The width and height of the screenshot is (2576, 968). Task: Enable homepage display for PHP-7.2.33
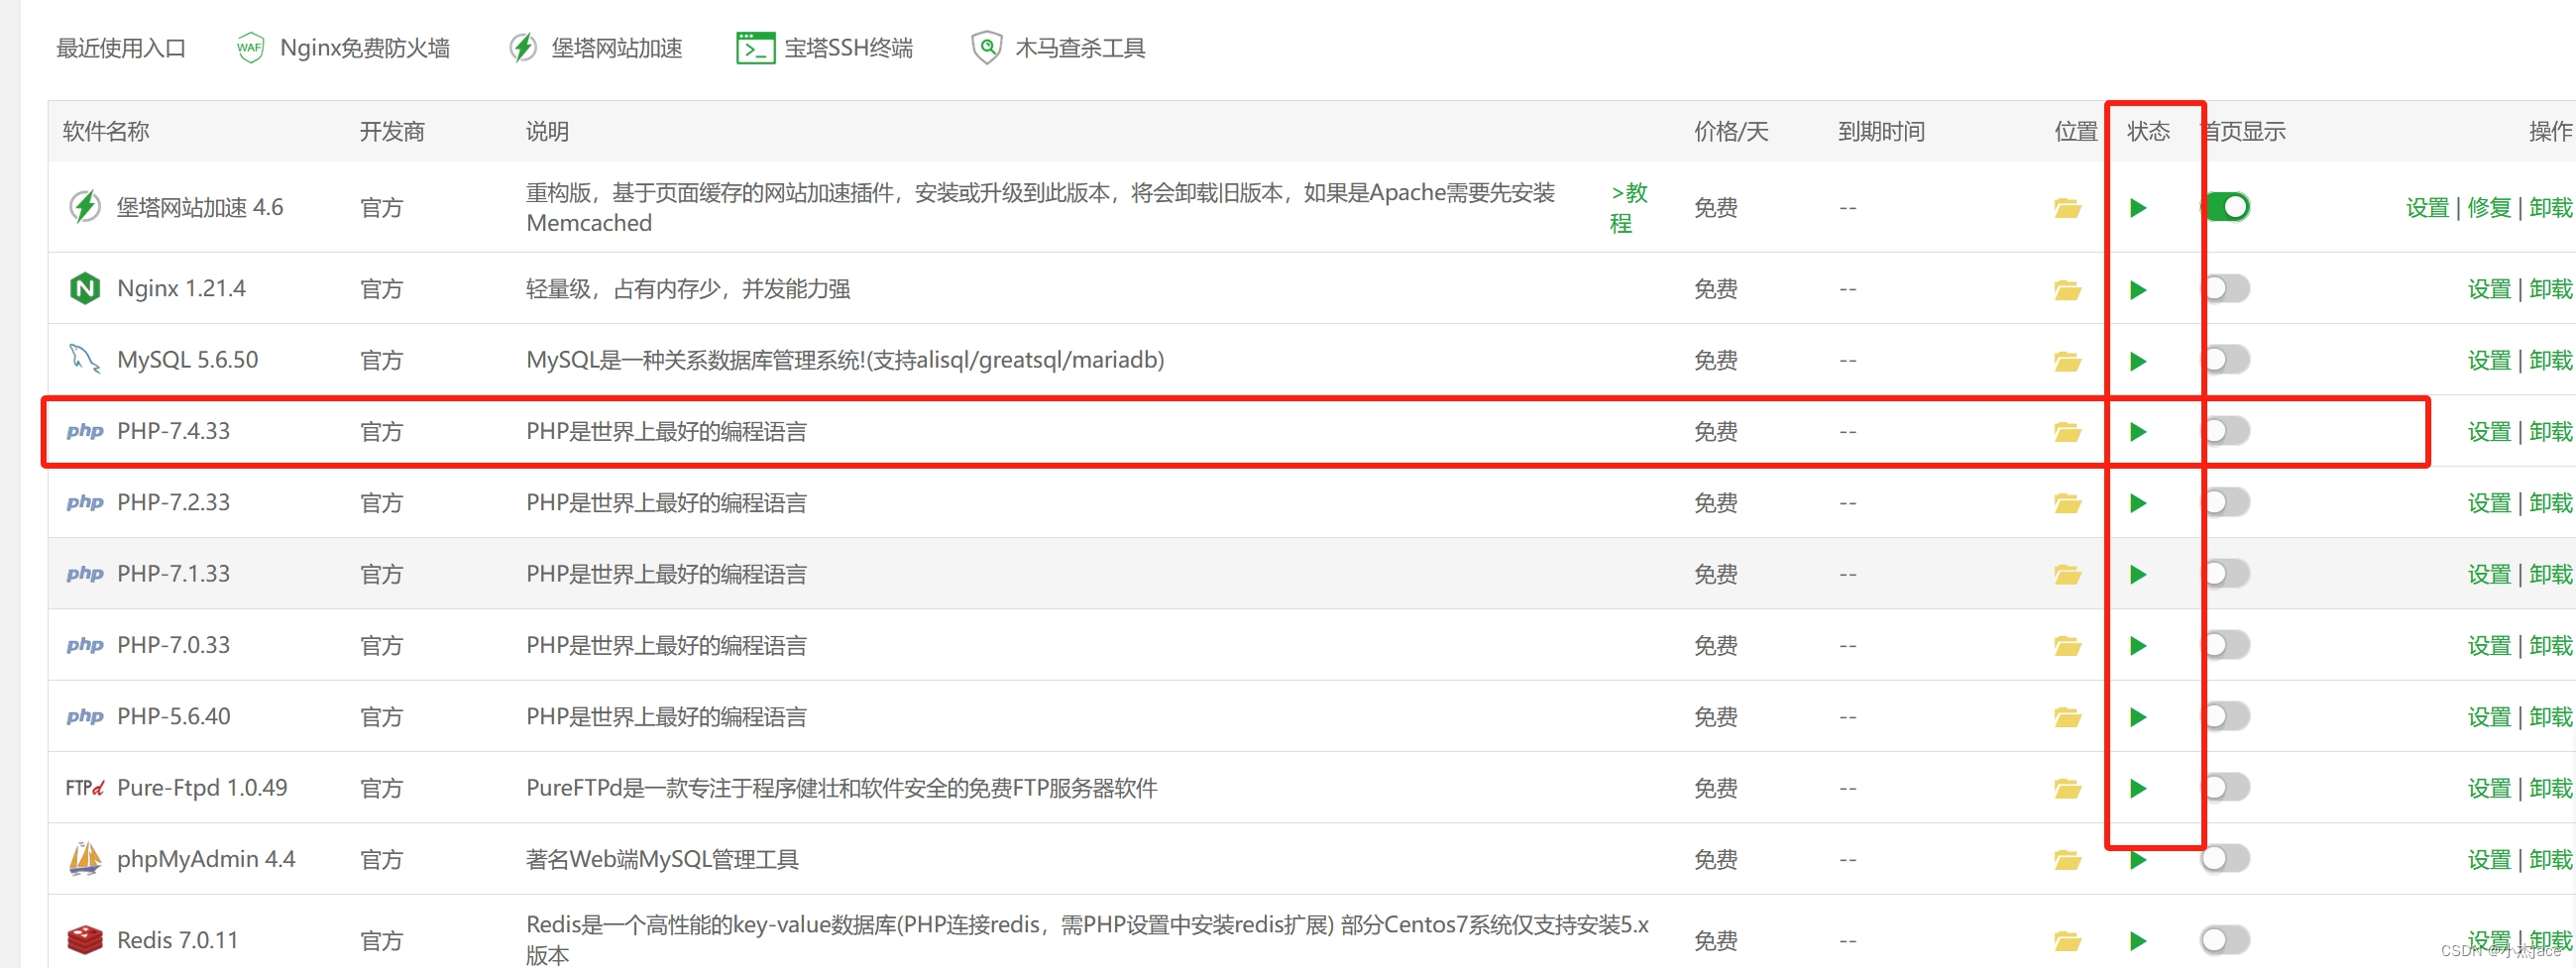click(2226, 502)
